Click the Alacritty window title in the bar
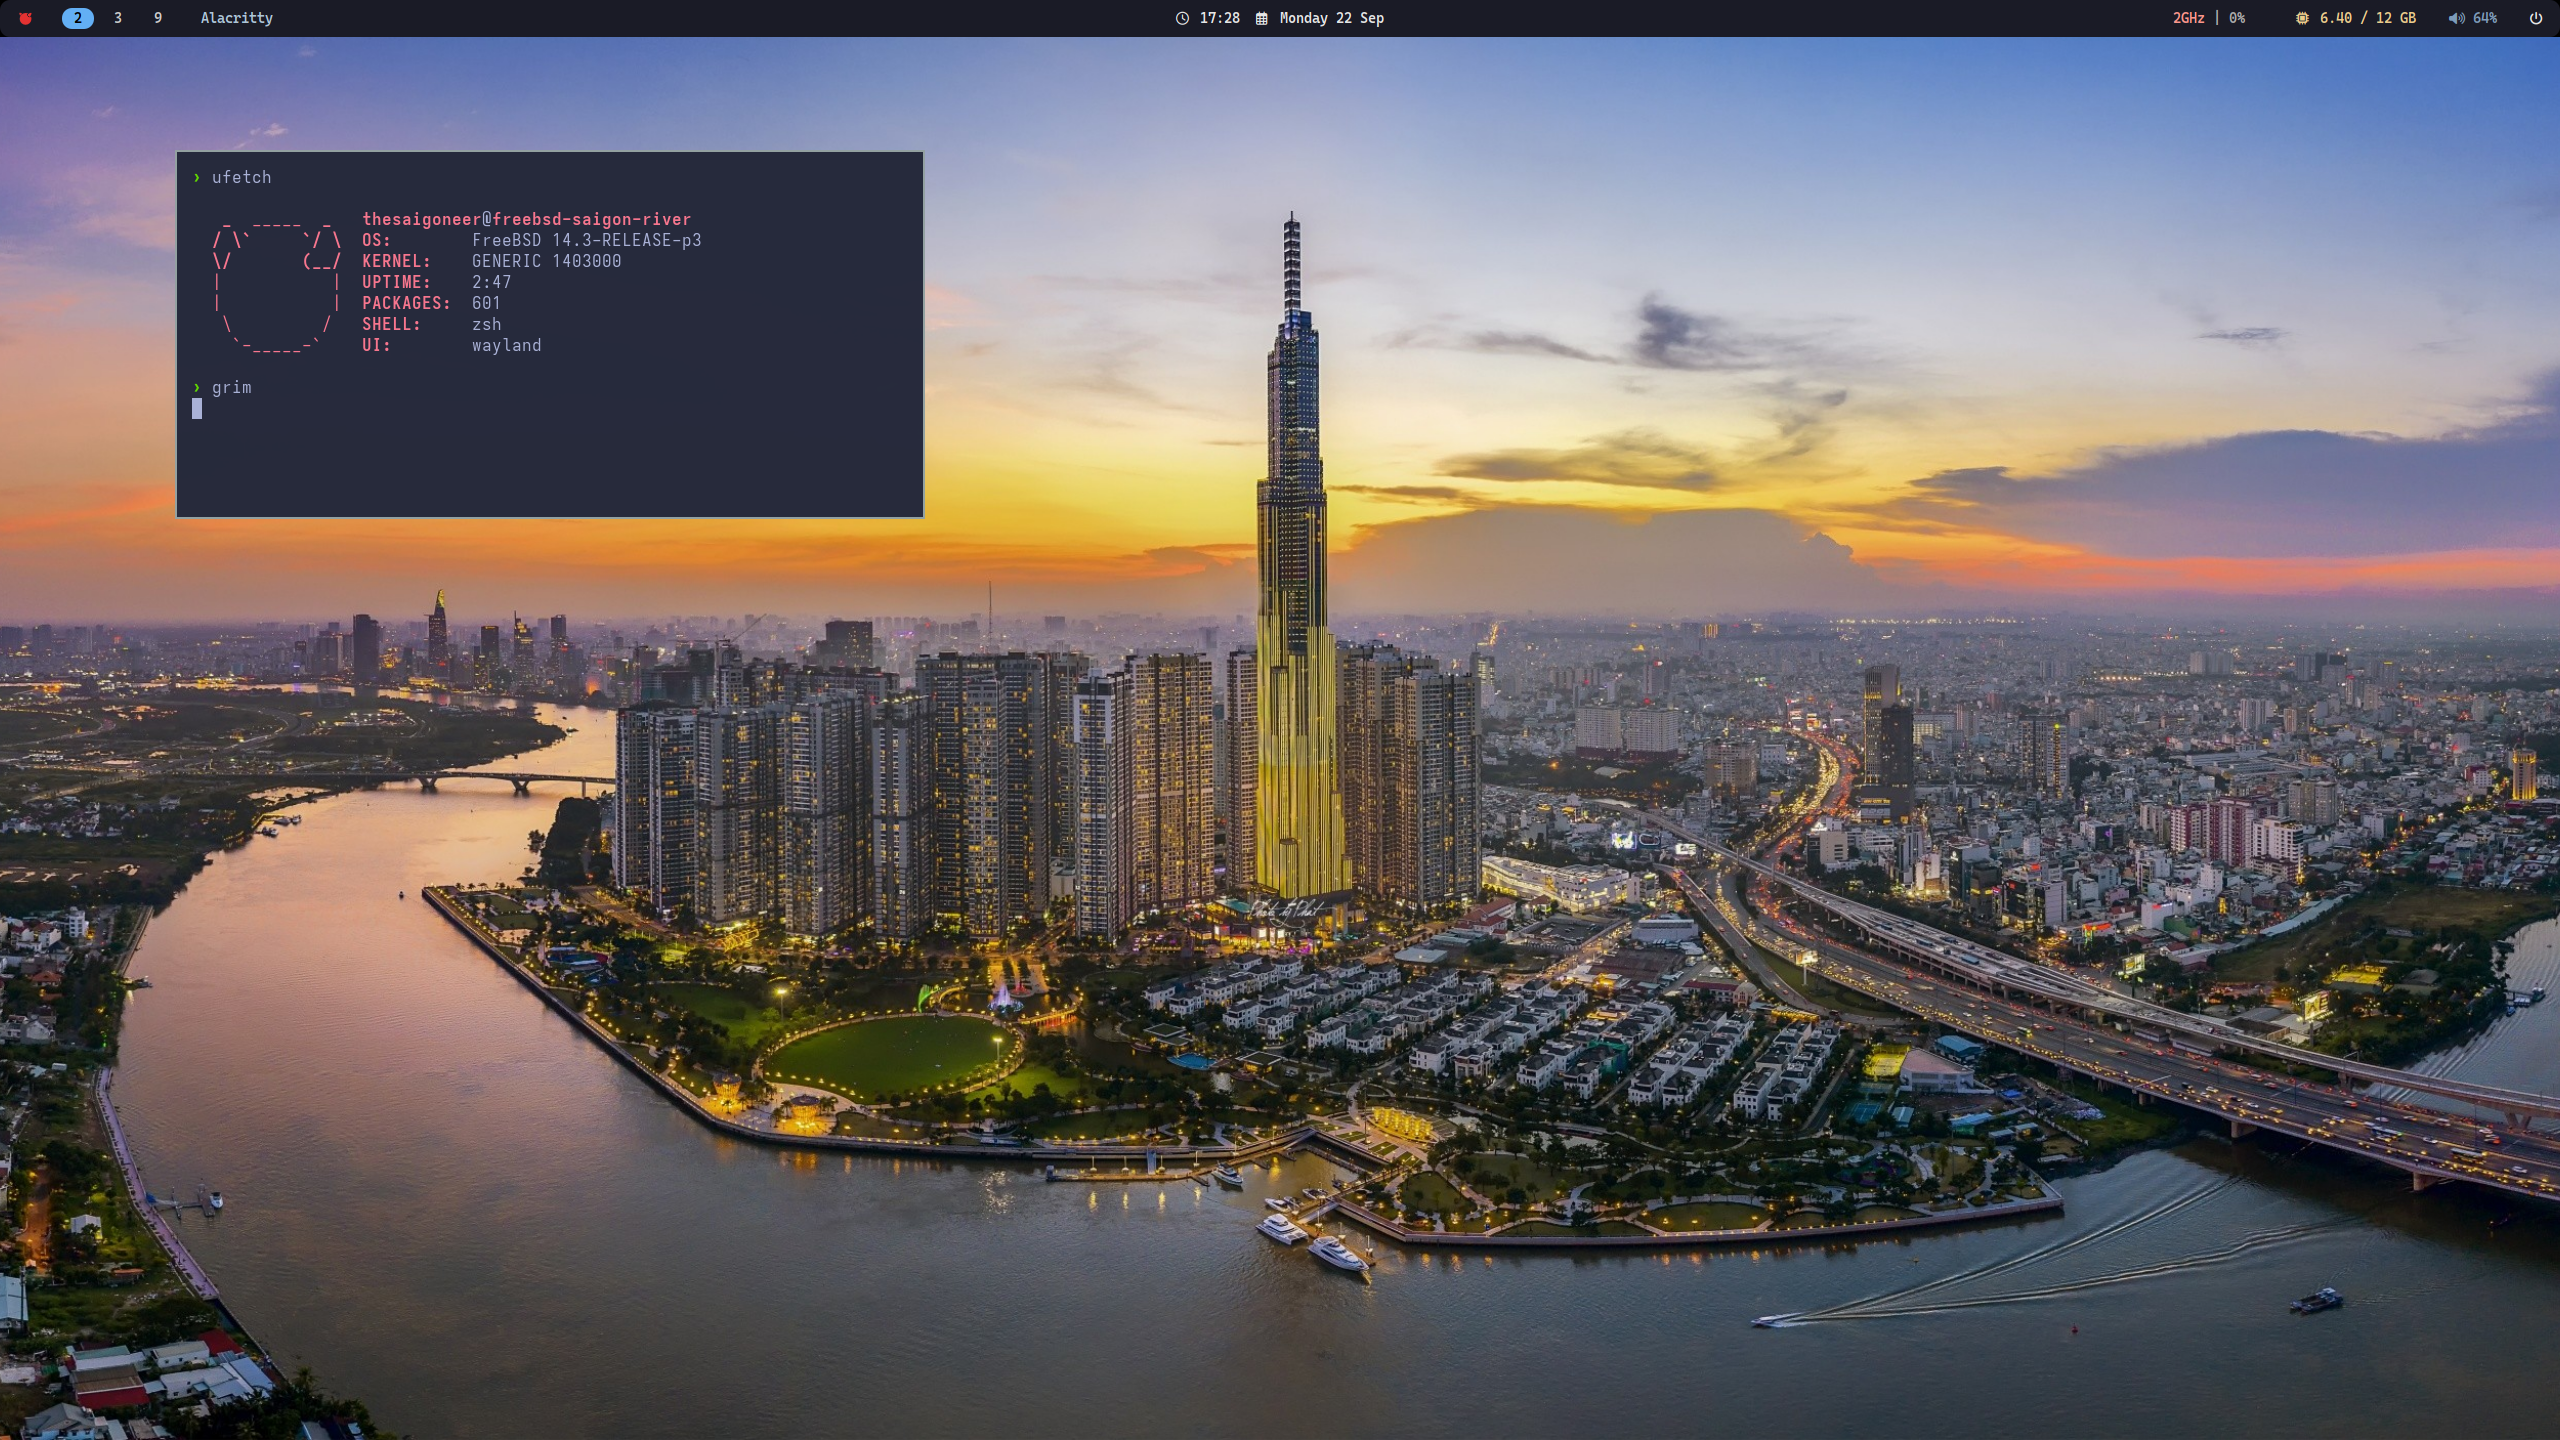2560x1440 pixels. click(236, 18)
